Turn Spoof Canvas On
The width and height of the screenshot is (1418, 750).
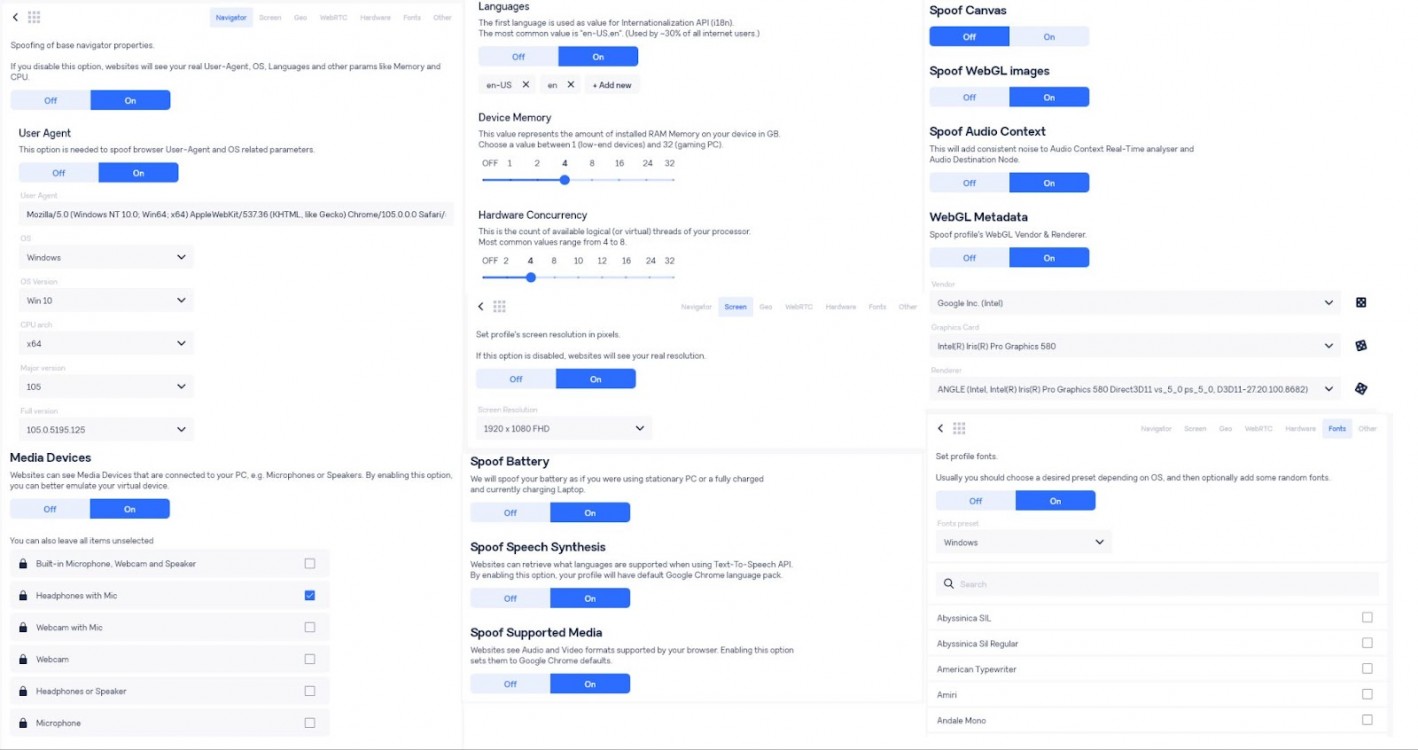point(1049,37)
